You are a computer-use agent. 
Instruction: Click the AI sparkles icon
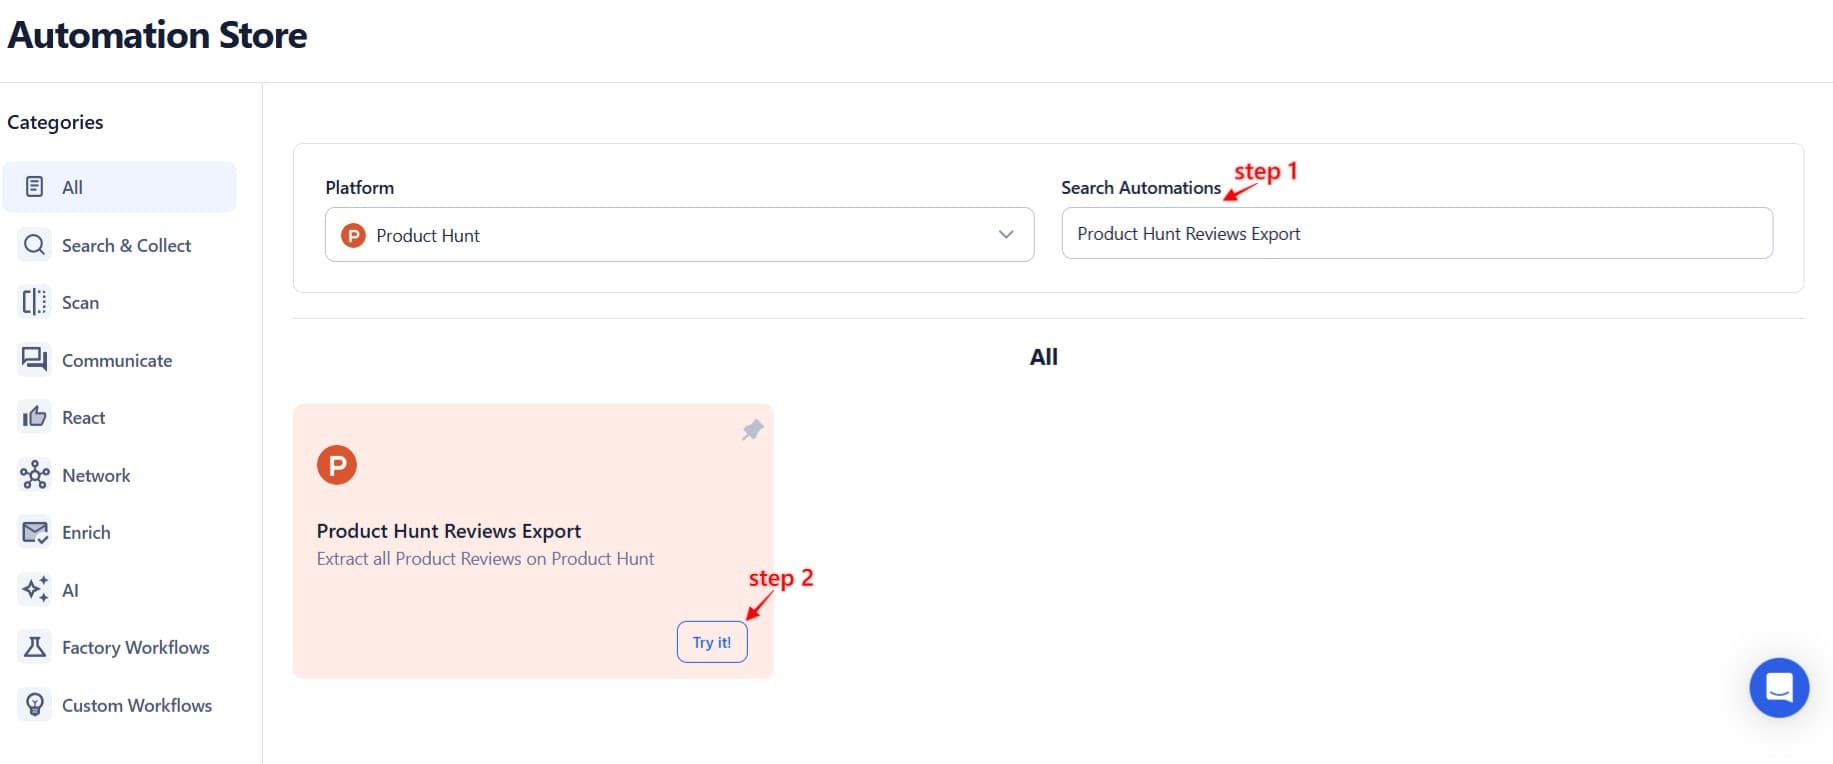34,590
